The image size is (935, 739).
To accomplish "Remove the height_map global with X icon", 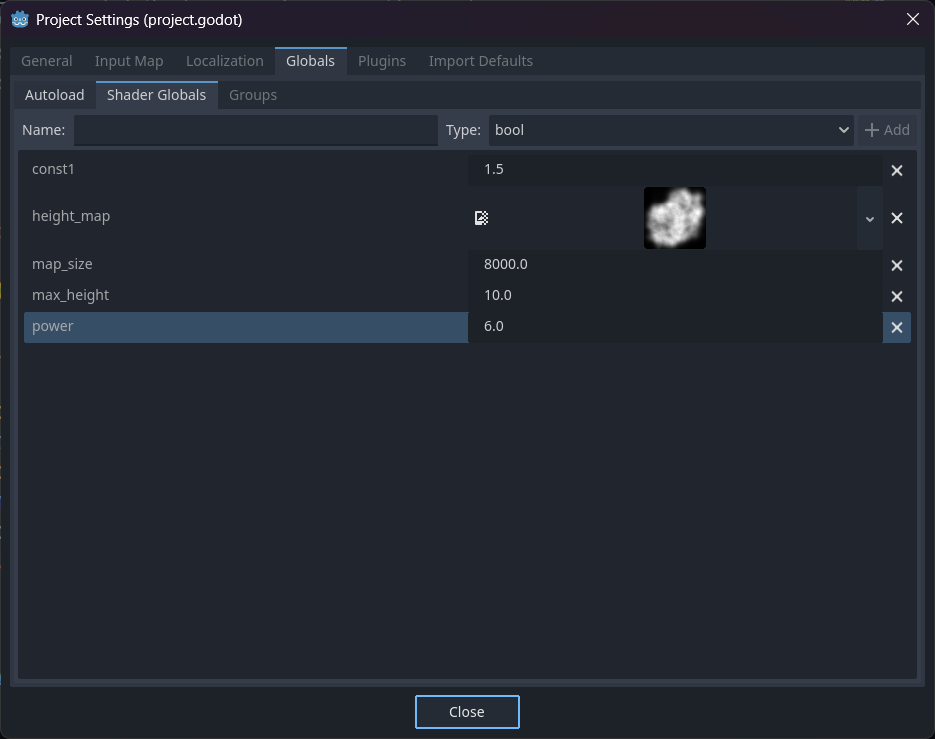I will pyautogui.click(x=896, y=218).
